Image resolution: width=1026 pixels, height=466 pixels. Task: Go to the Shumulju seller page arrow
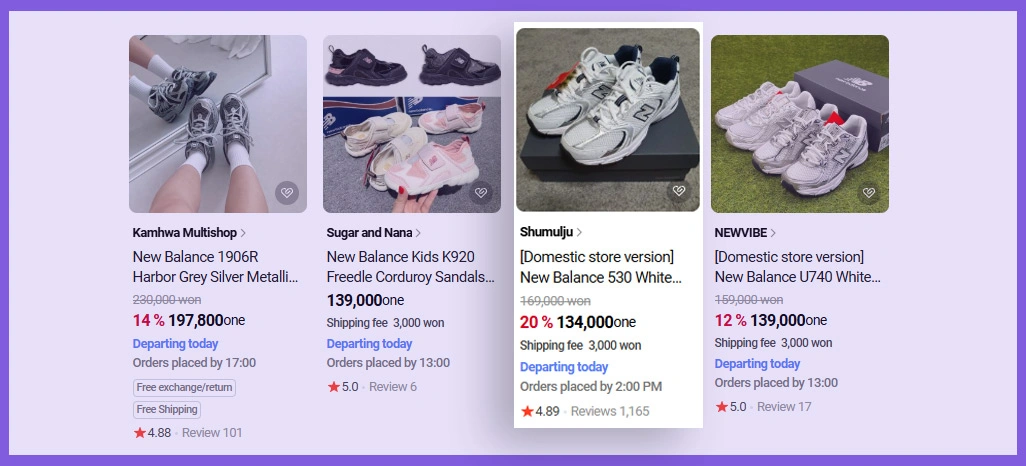tap(579, 232)
